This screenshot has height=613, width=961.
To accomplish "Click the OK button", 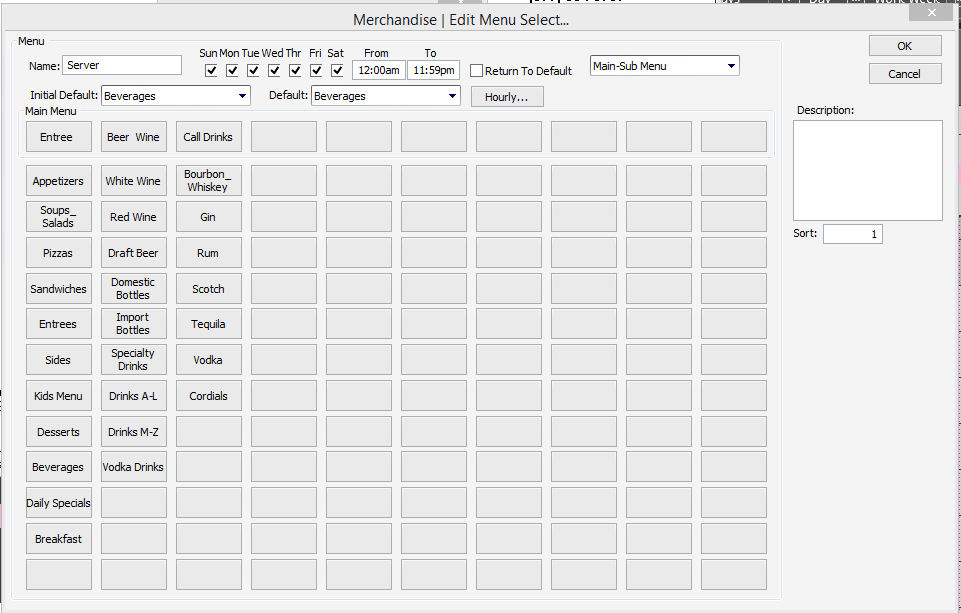I will 905,46.
